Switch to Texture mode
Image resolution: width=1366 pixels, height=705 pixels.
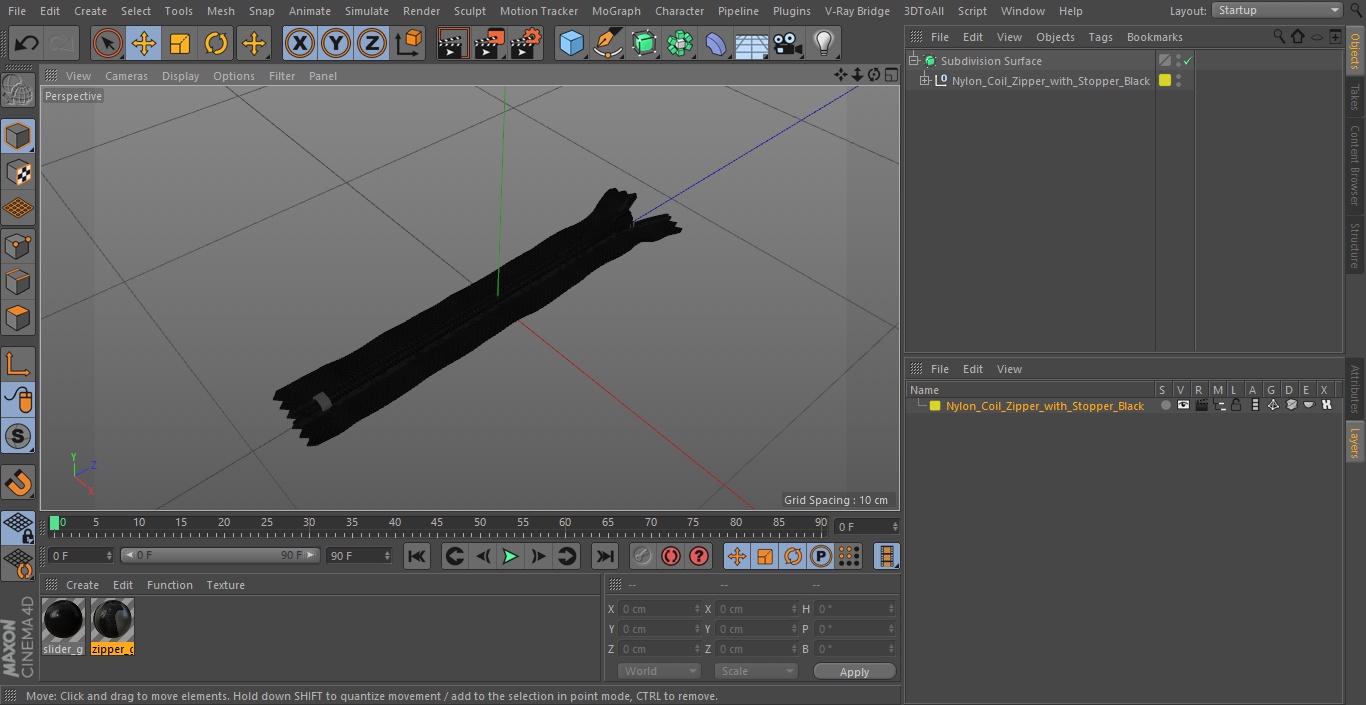[18, 172]
